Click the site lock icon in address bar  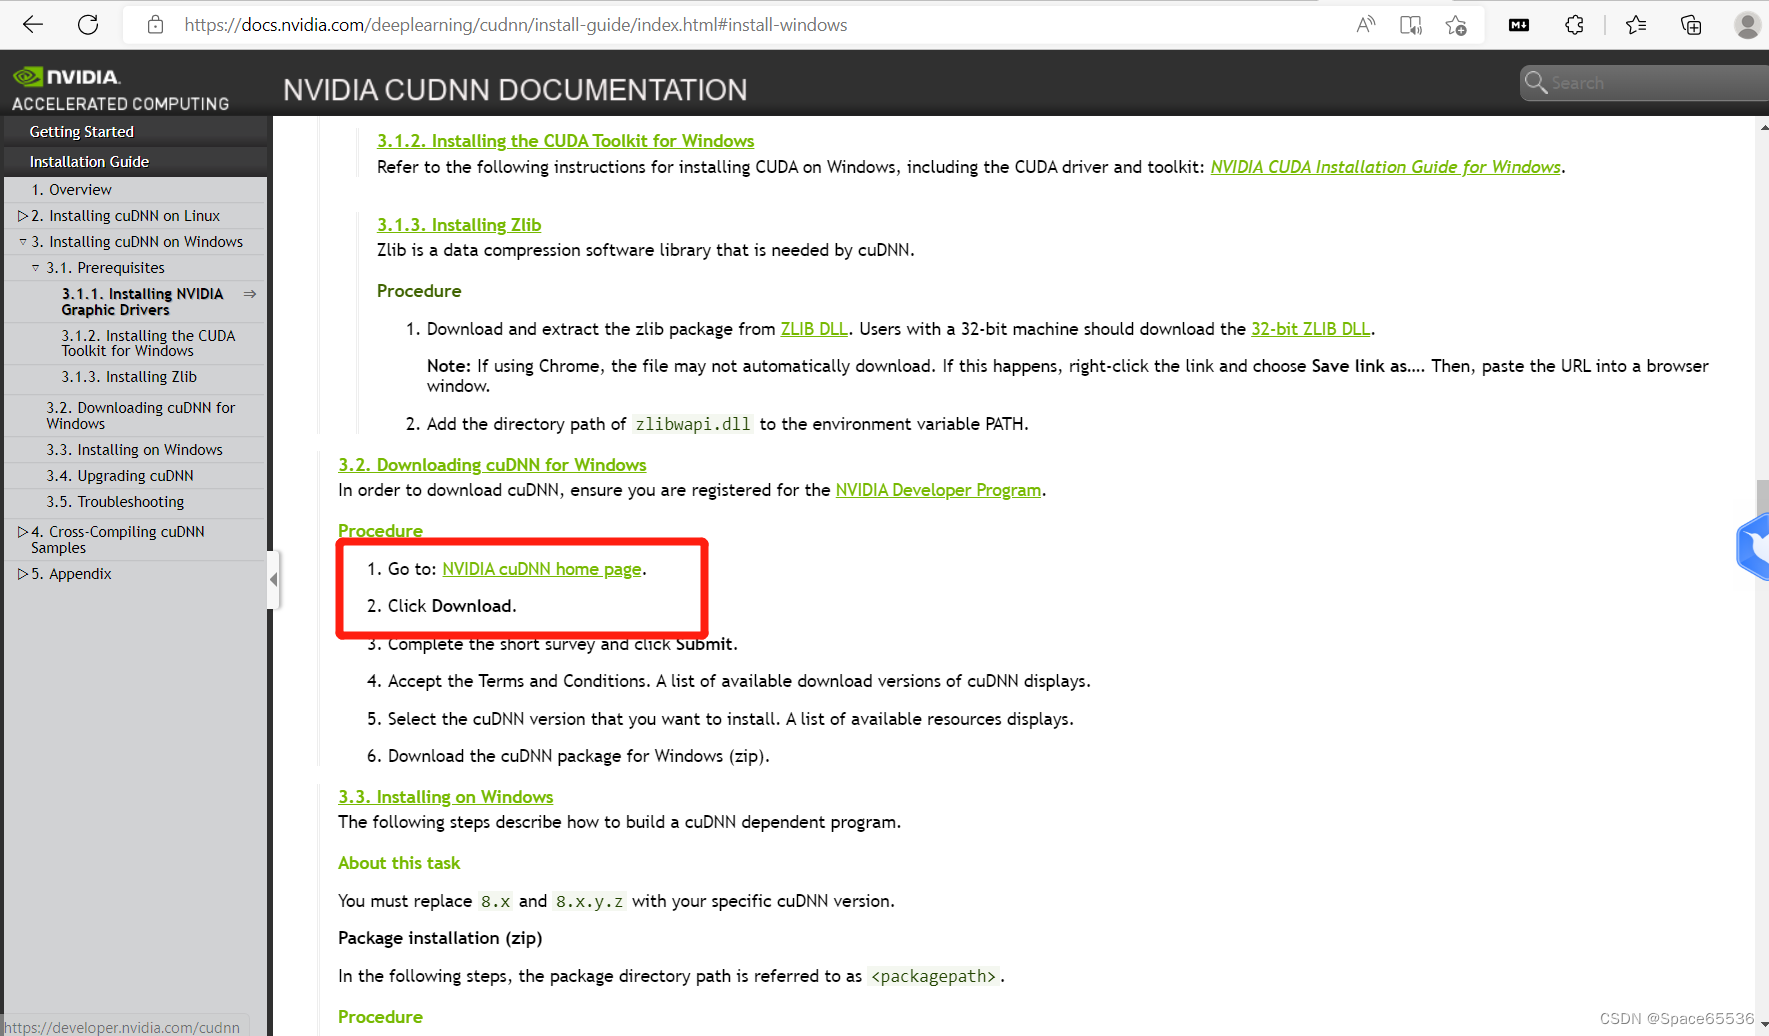[155, 25]
